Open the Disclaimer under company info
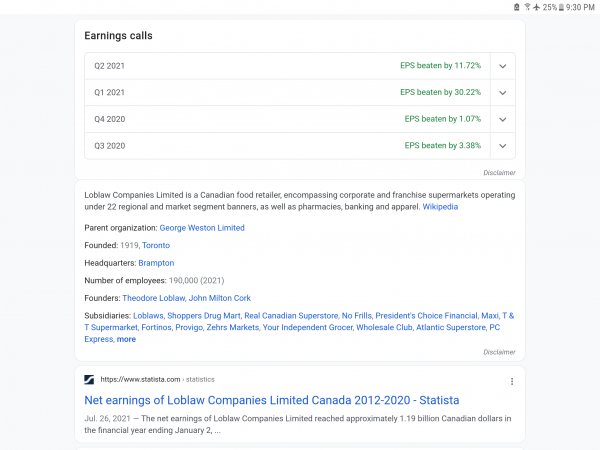The image size is (600, 450). coord(499,352)
